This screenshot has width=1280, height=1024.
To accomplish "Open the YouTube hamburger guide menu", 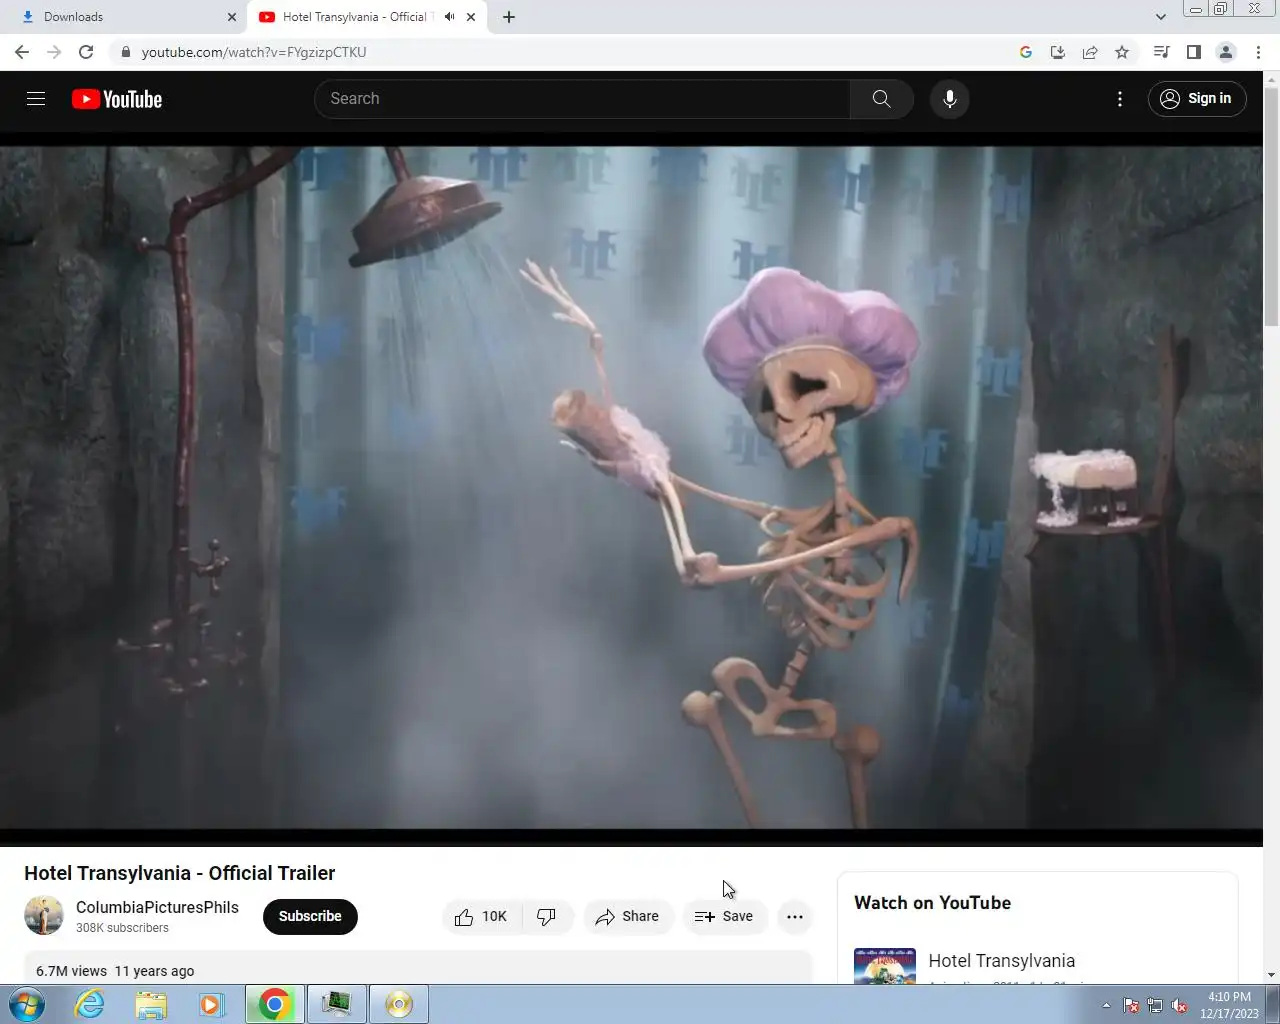I will point(36,99).
